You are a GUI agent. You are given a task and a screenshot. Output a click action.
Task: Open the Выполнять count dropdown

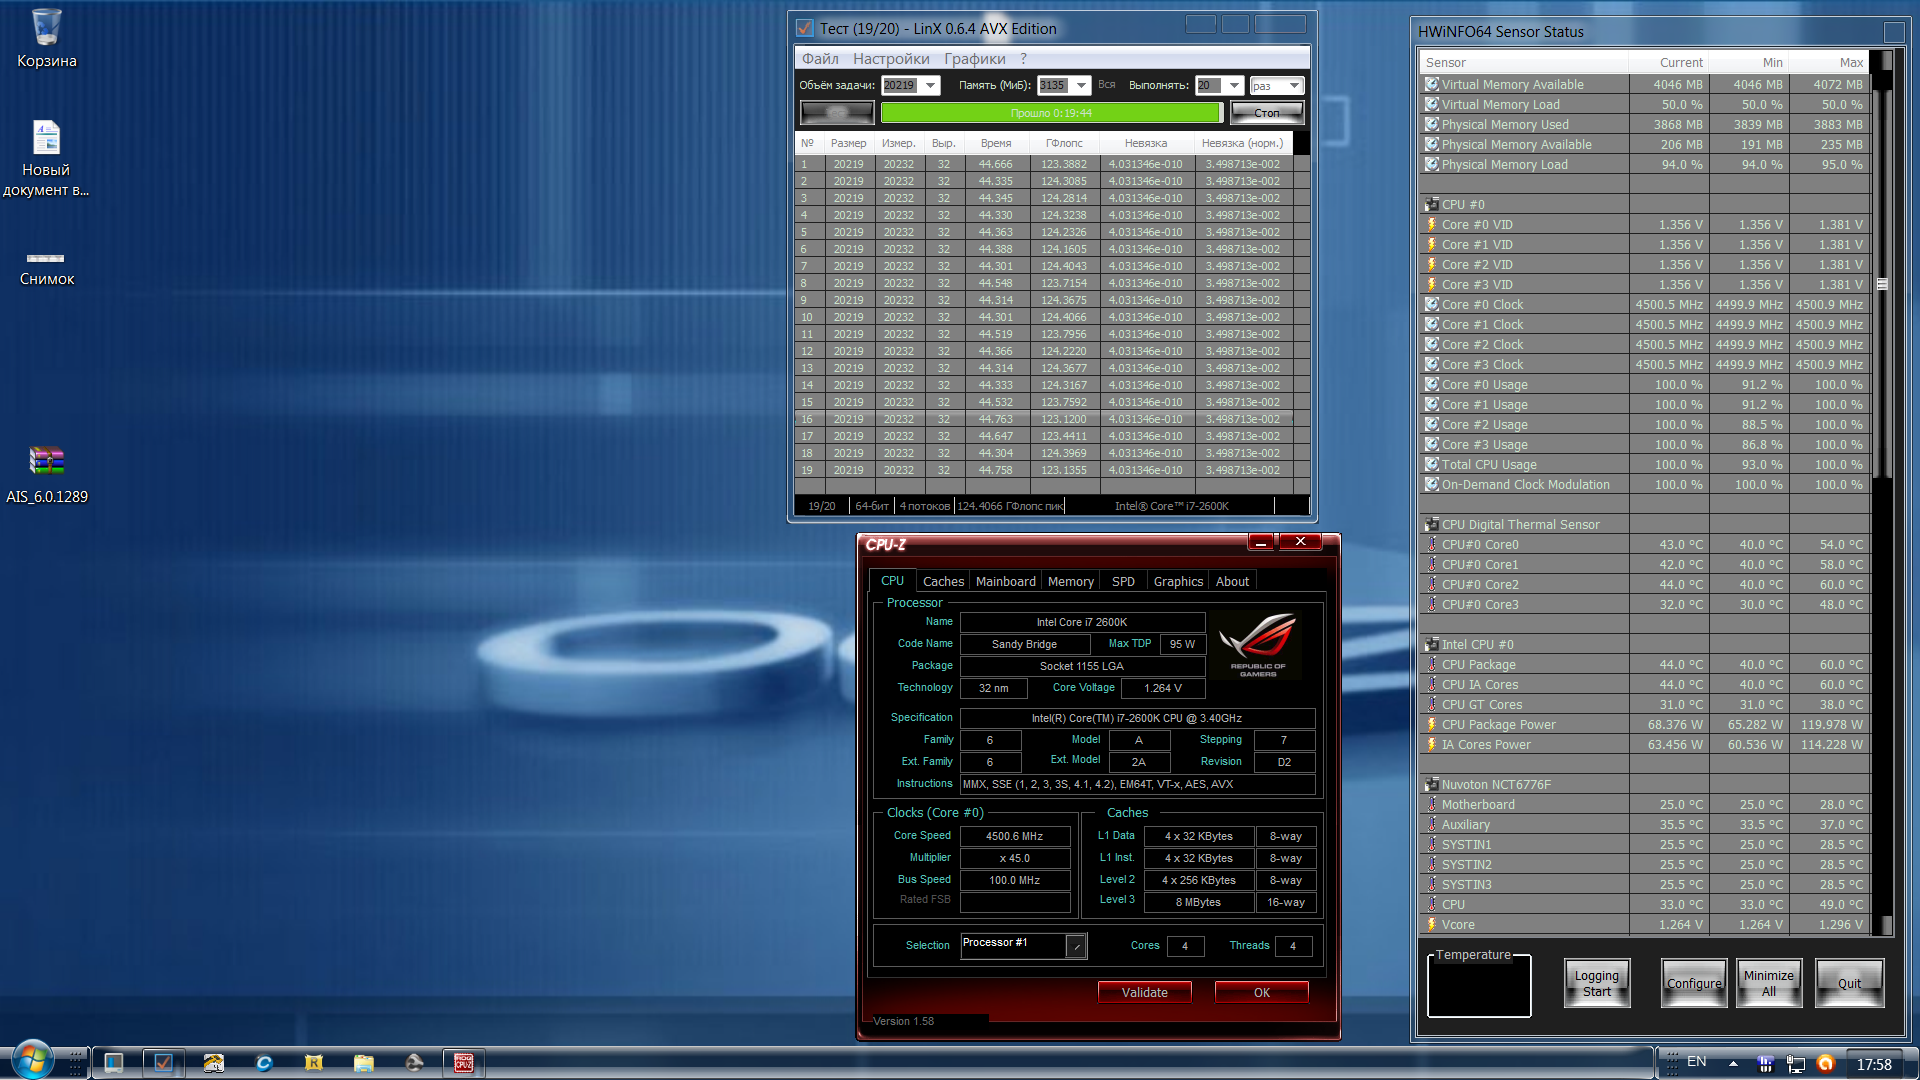click(x=1235, y=86)
